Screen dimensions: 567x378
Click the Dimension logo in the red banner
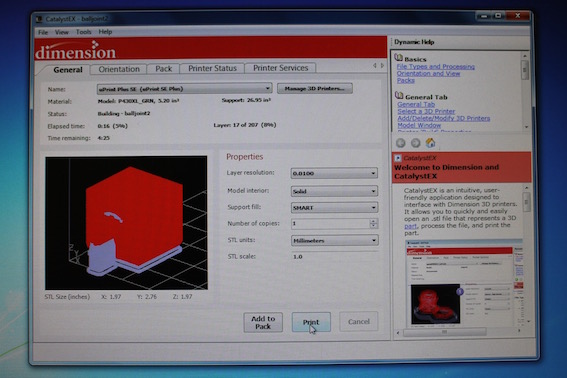[76, 50]
